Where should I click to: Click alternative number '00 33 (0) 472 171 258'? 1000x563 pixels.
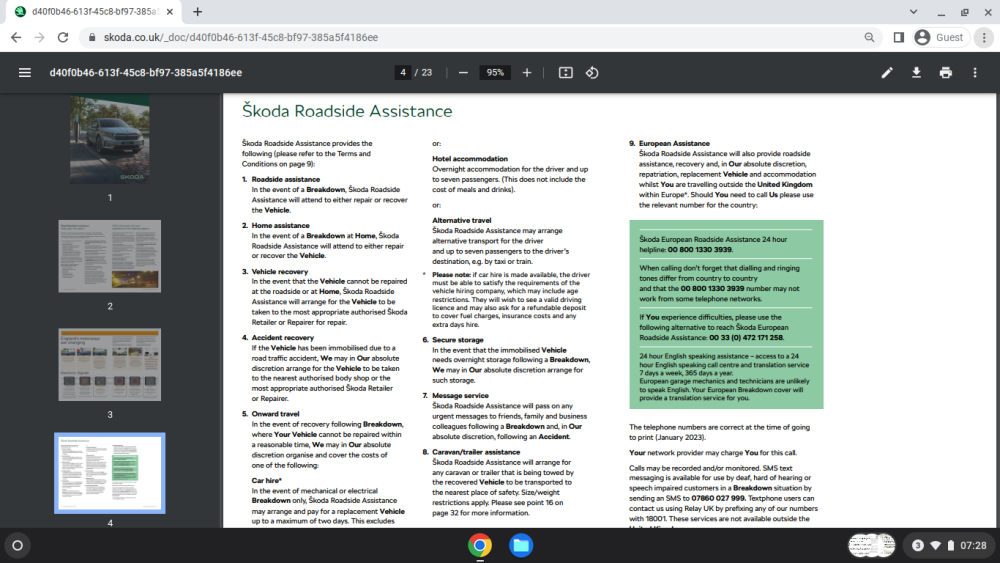(x=746, y=338)
